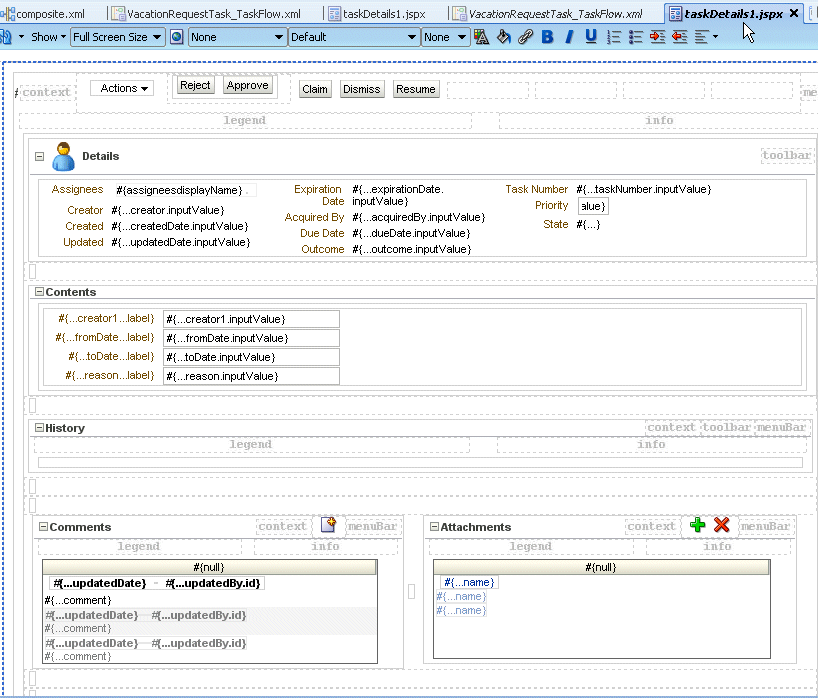The height and width of the screenshot is (698, 818).
Task: Select the Expiration Date label
Action: 318,195
